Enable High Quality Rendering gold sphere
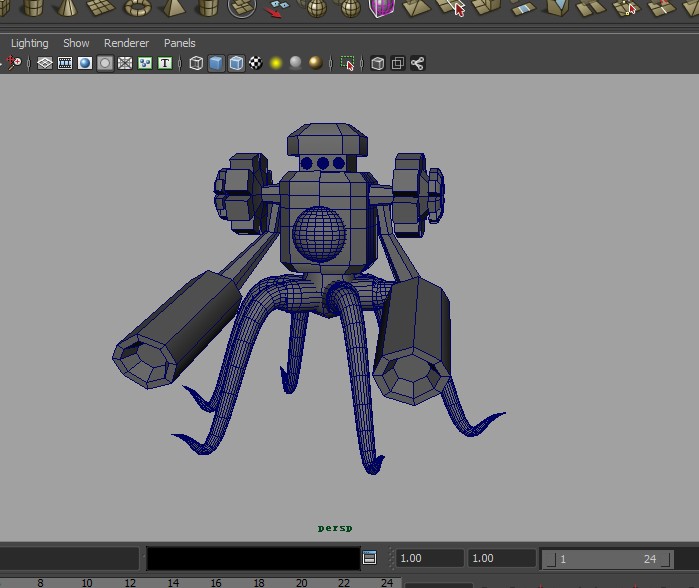This screenshot has width=699, height=588. [316, 63]
